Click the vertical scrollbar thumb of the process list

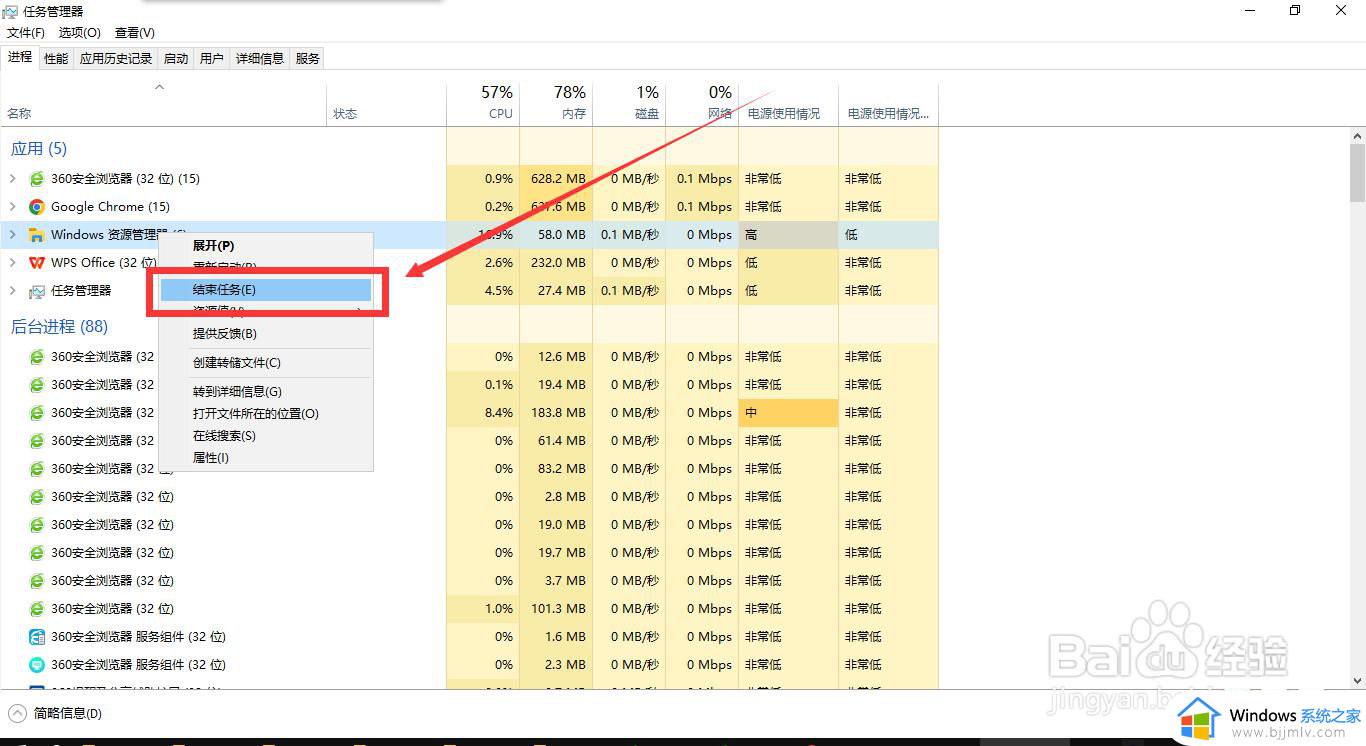pyautogui.click(x=1357, y=172)
